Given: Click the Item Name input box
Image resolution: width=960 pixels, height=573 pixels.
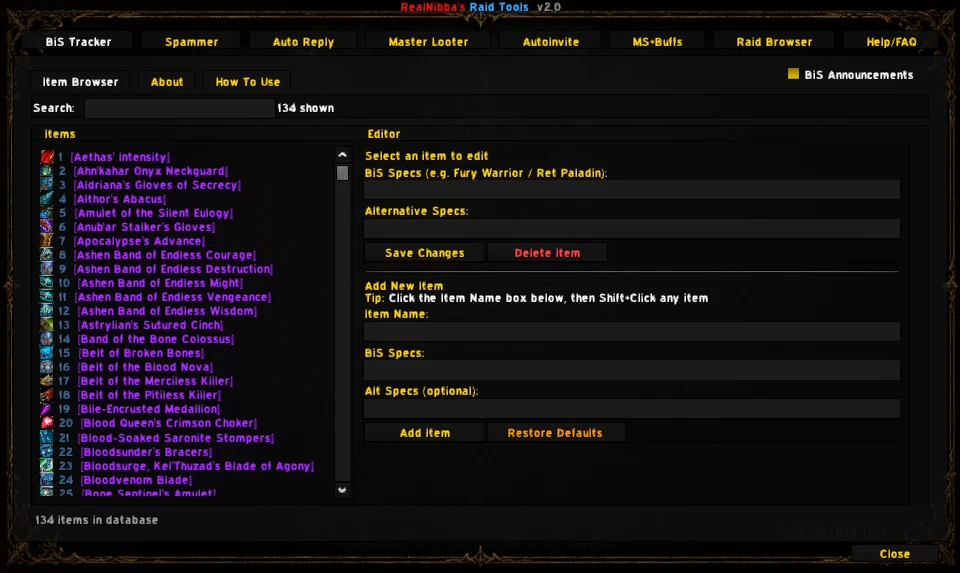Looking at the screenshot, I should tap(632, 331).
